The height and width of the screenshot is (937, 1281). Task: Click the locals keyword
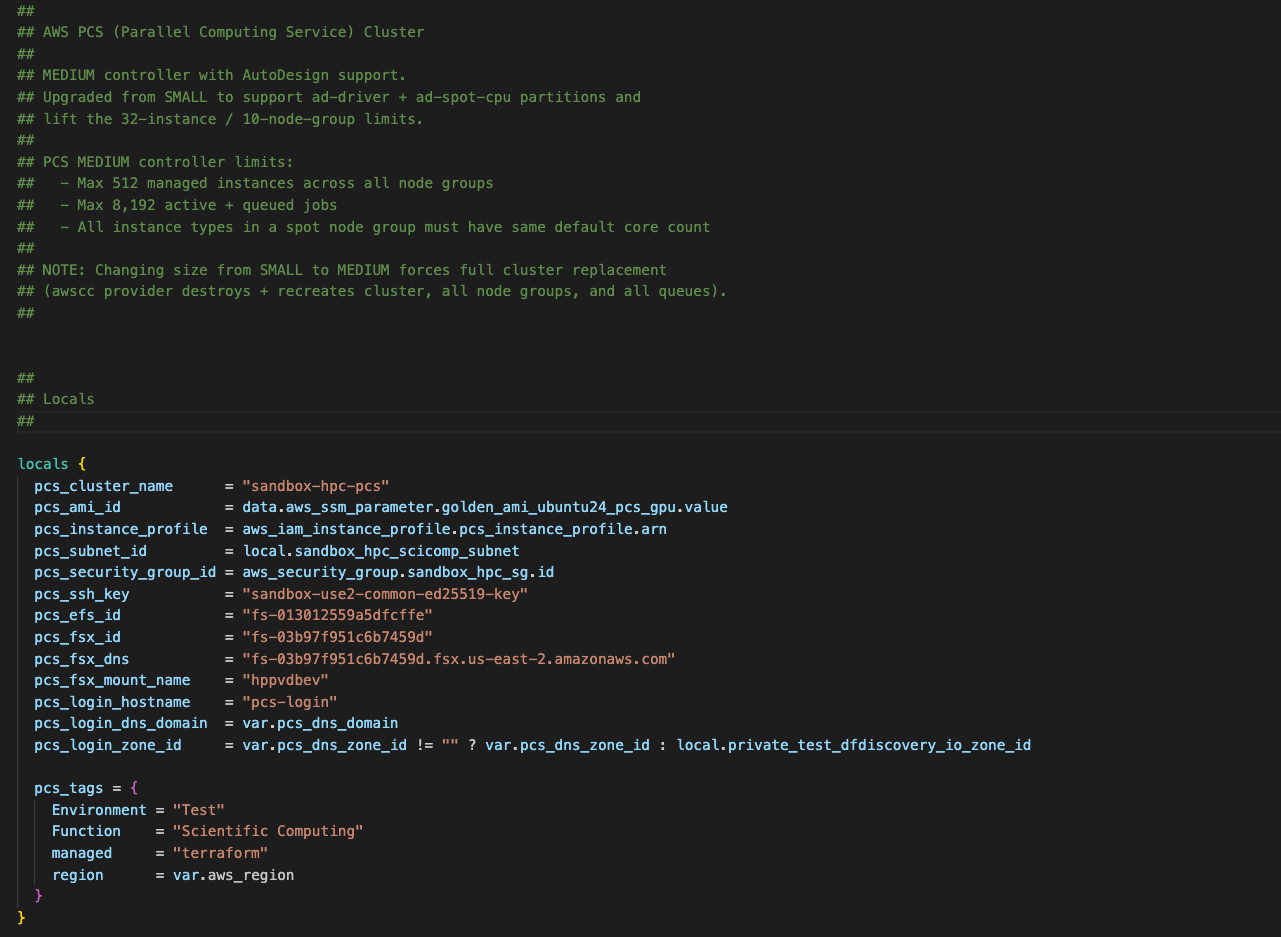43,464
